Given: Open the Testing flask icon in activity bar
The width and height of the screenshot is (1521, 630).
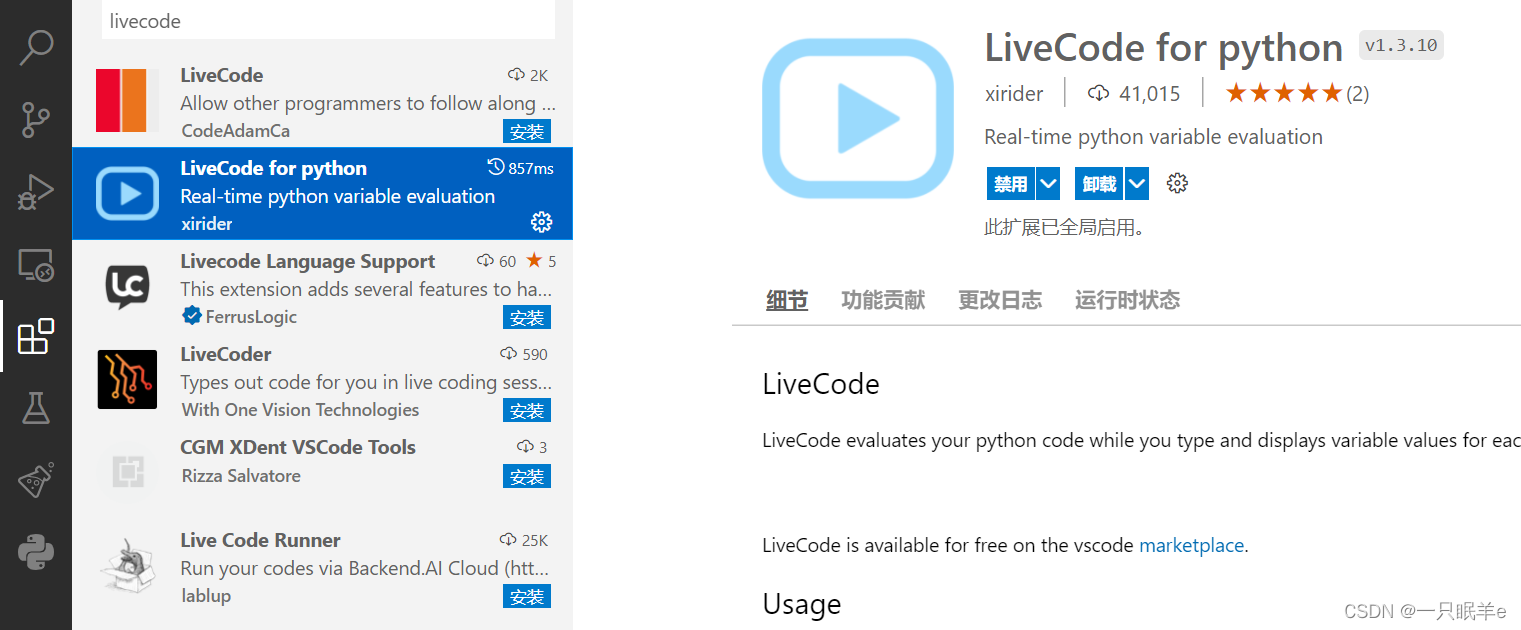Looking at the screenshot, I should click(x=36, y=408).
